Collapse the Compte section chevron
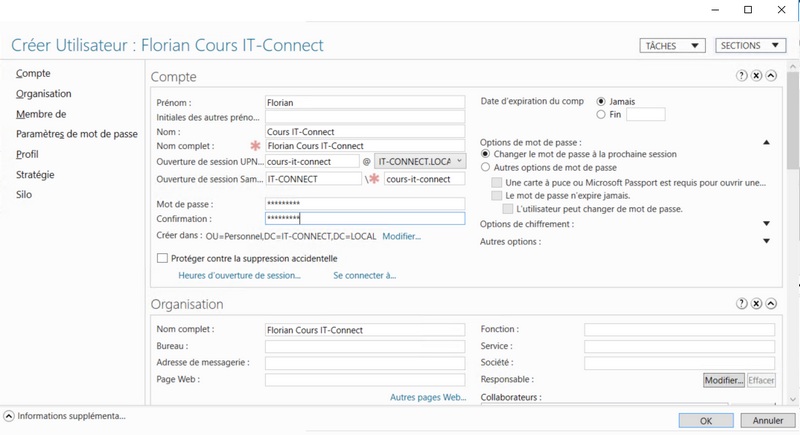 coord(771,76)
